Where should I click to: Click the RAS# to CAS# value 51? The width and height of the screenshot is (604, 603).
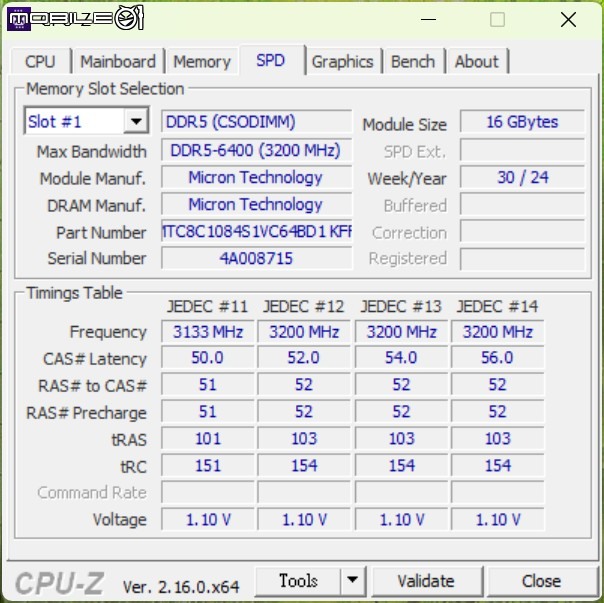[x=208, y=385]
